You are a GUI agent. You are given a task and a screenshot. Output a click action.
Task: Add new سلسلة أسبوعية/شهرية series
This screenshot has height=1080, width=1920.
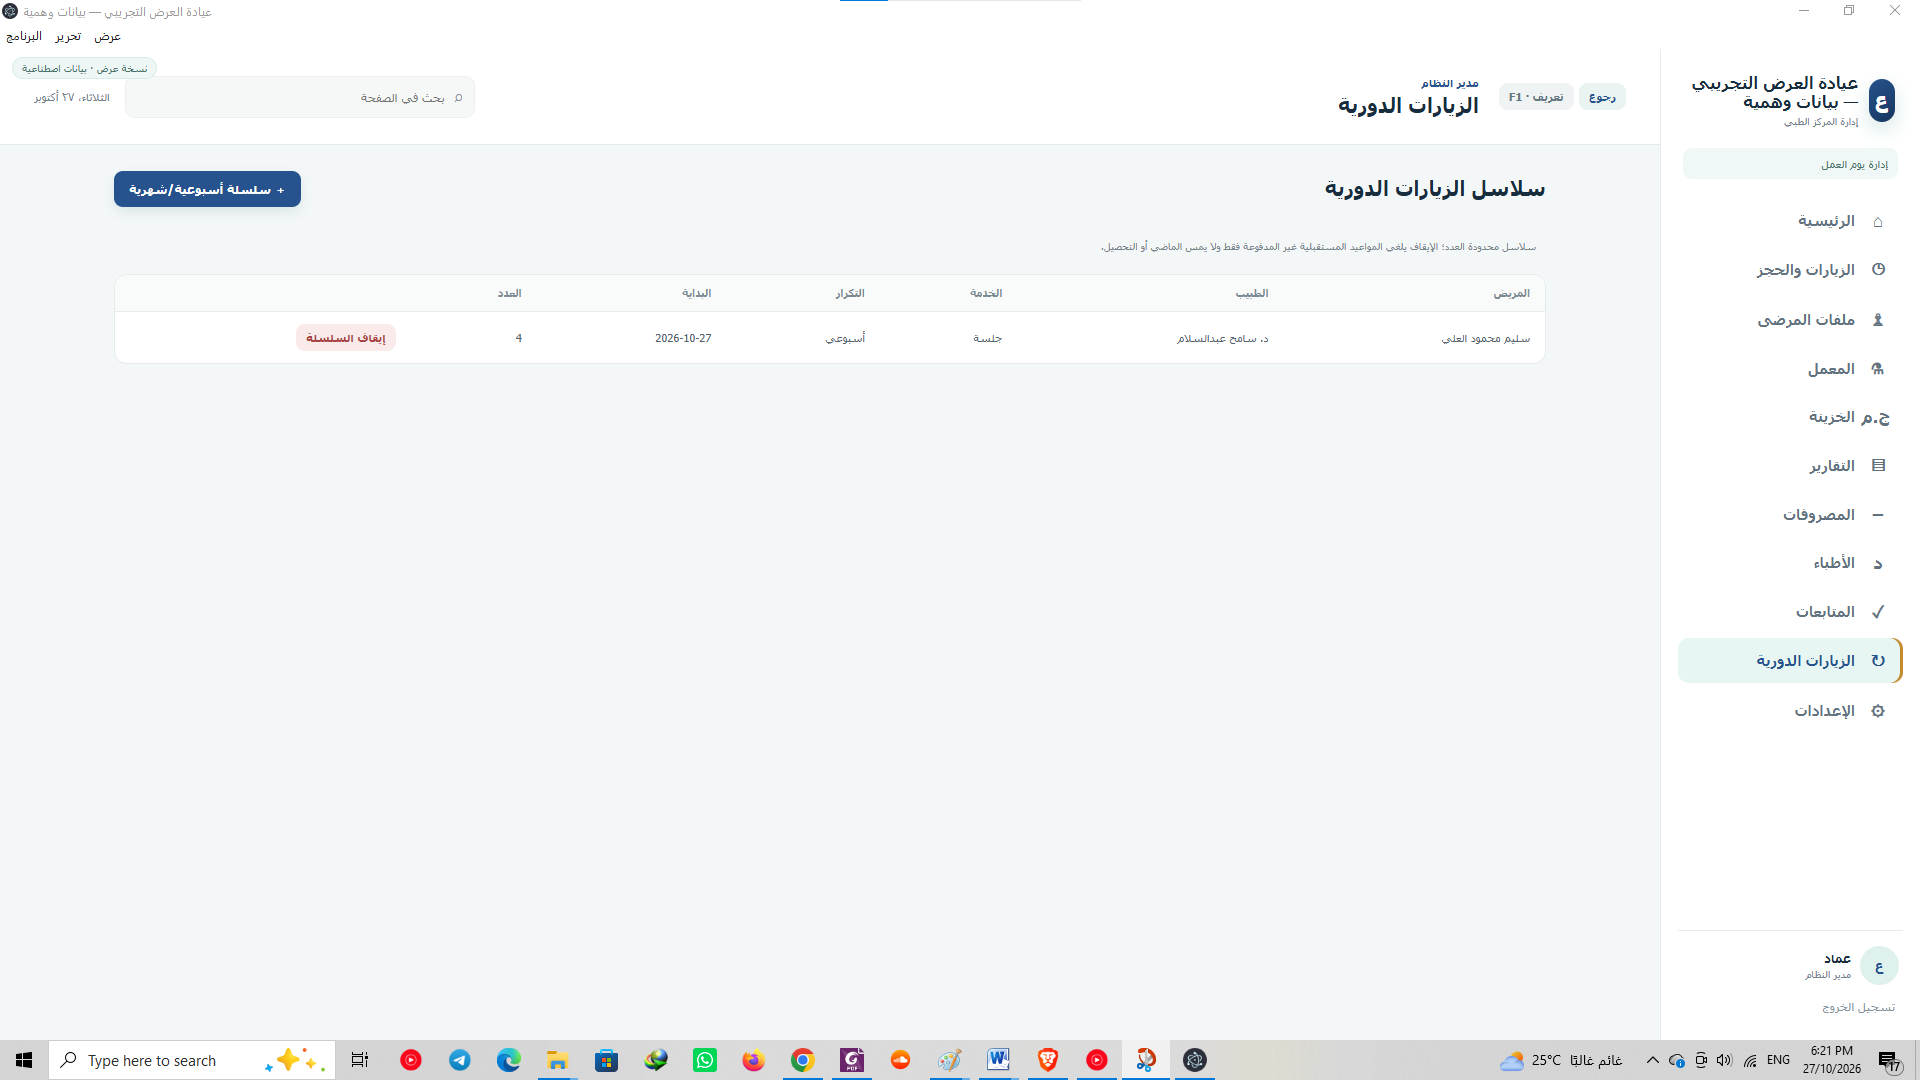[207, 189]
